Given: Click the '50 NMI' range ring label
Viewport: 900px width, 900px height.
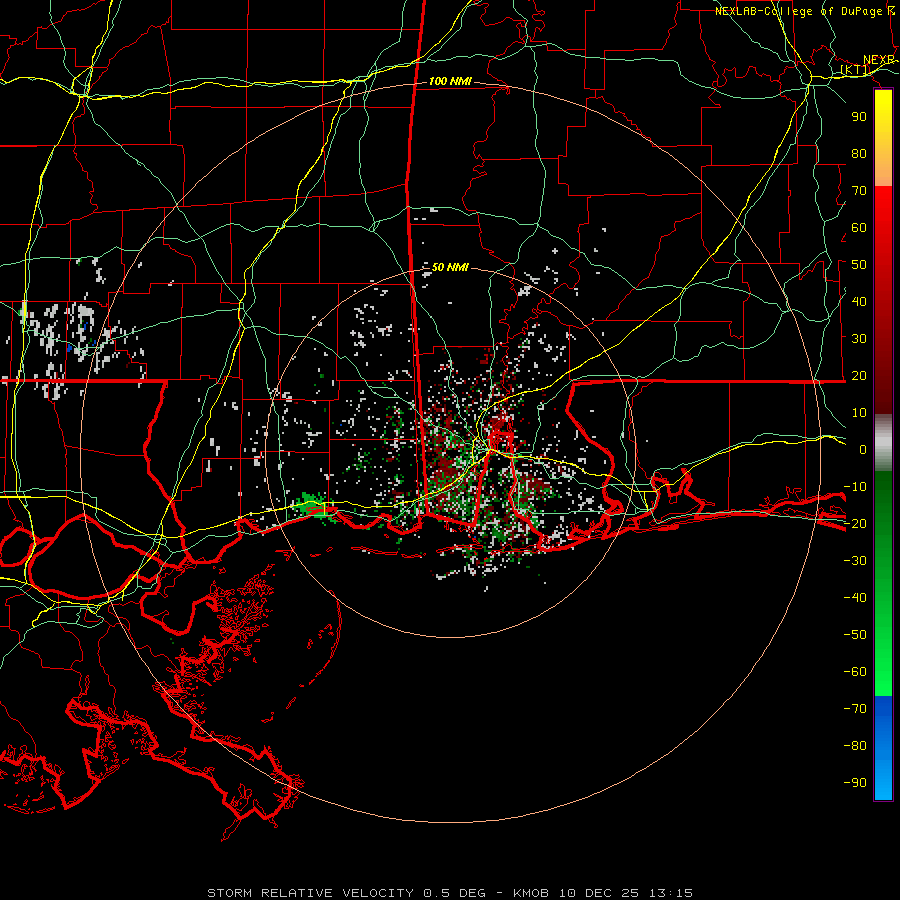Looking at the screenshot, I should click(450, 267).
